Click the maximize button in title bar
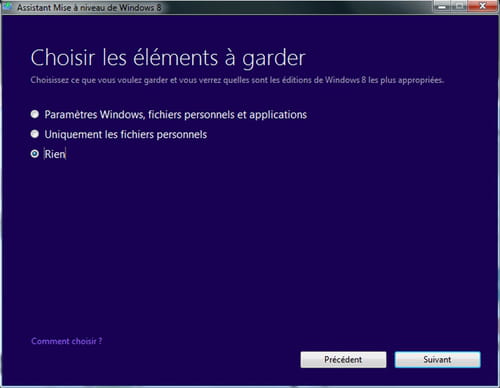The image size is (500, 388). 460,6
